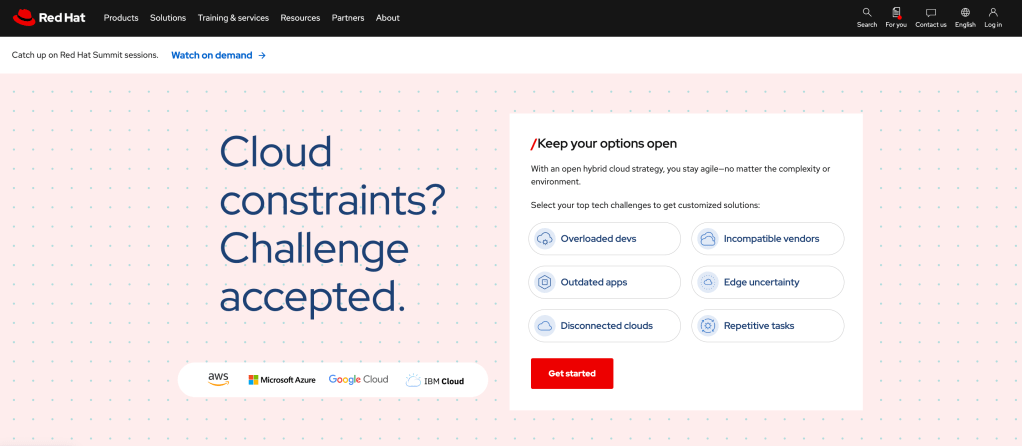Screen dimensions: 1022x446
Task: Open the Resources menu item
Action: tap(300, 18)
